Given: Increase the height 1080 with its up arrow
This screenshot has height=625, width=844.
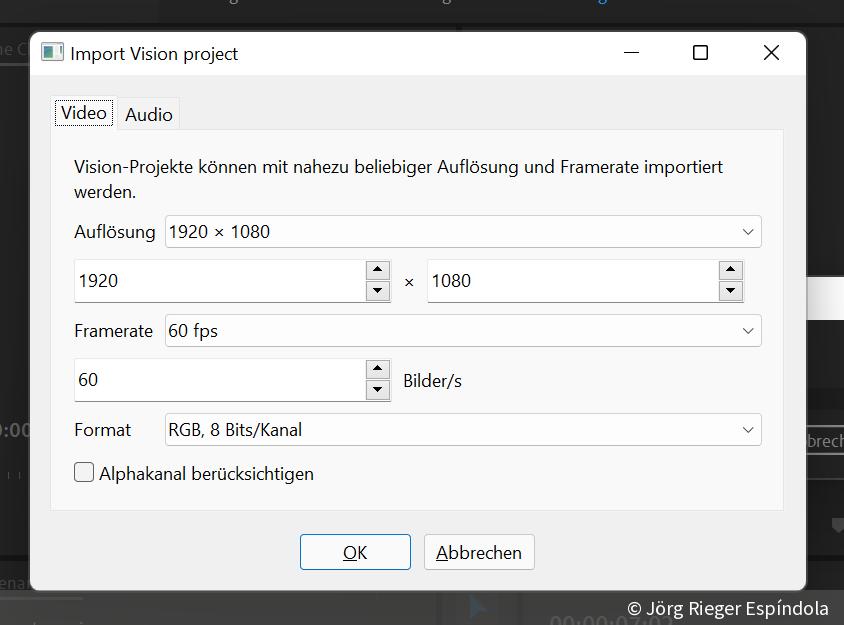Looking at the screenshot, I should pos(731,271).
